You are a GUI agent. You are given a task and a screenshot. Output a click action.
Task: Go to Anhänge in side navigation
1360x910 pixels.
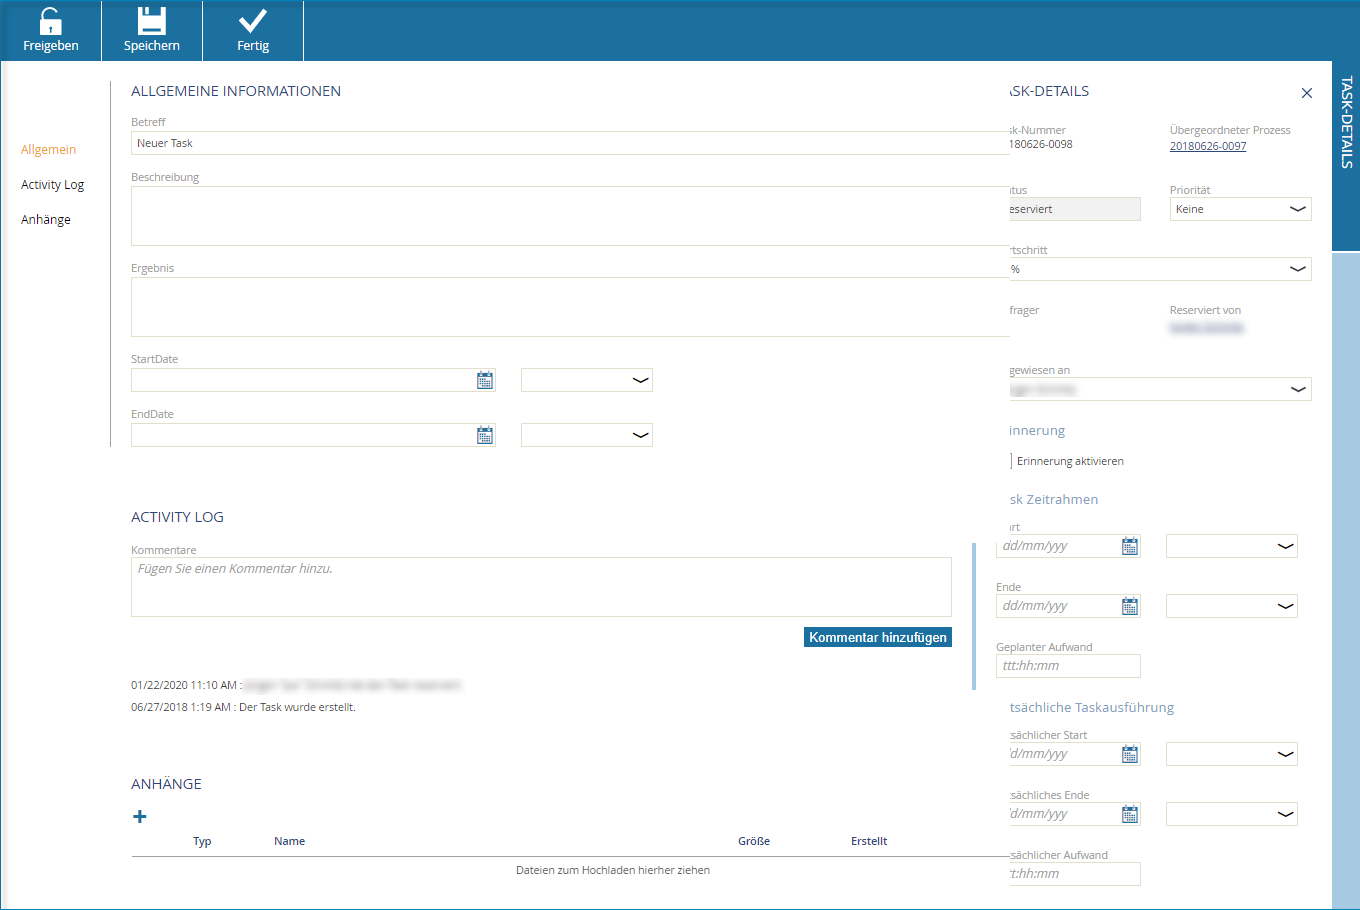point(46,220)
